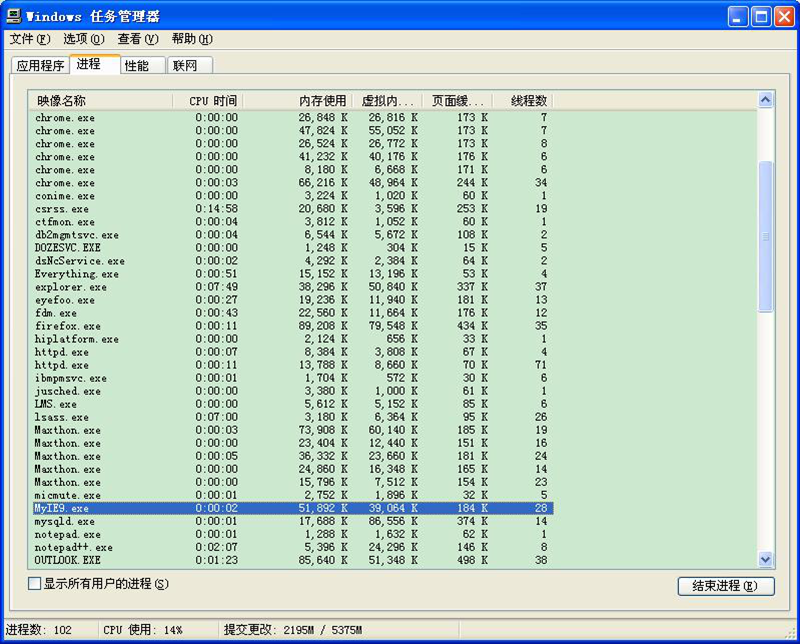Switch to the 性能 tab

[143, 65]
